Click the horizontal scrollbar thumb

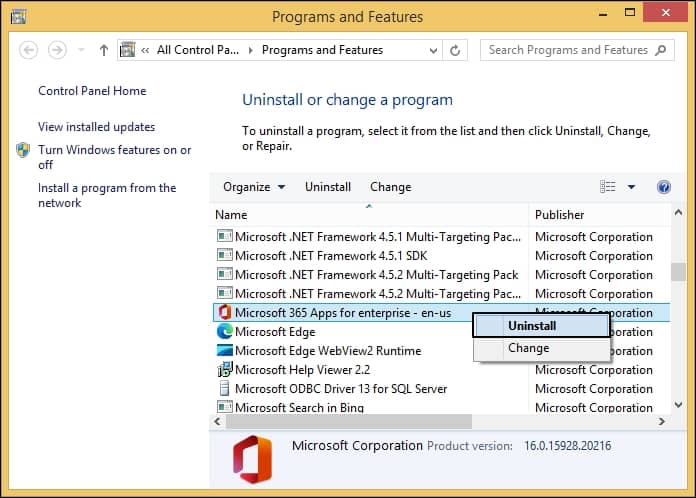coord(349,422)
